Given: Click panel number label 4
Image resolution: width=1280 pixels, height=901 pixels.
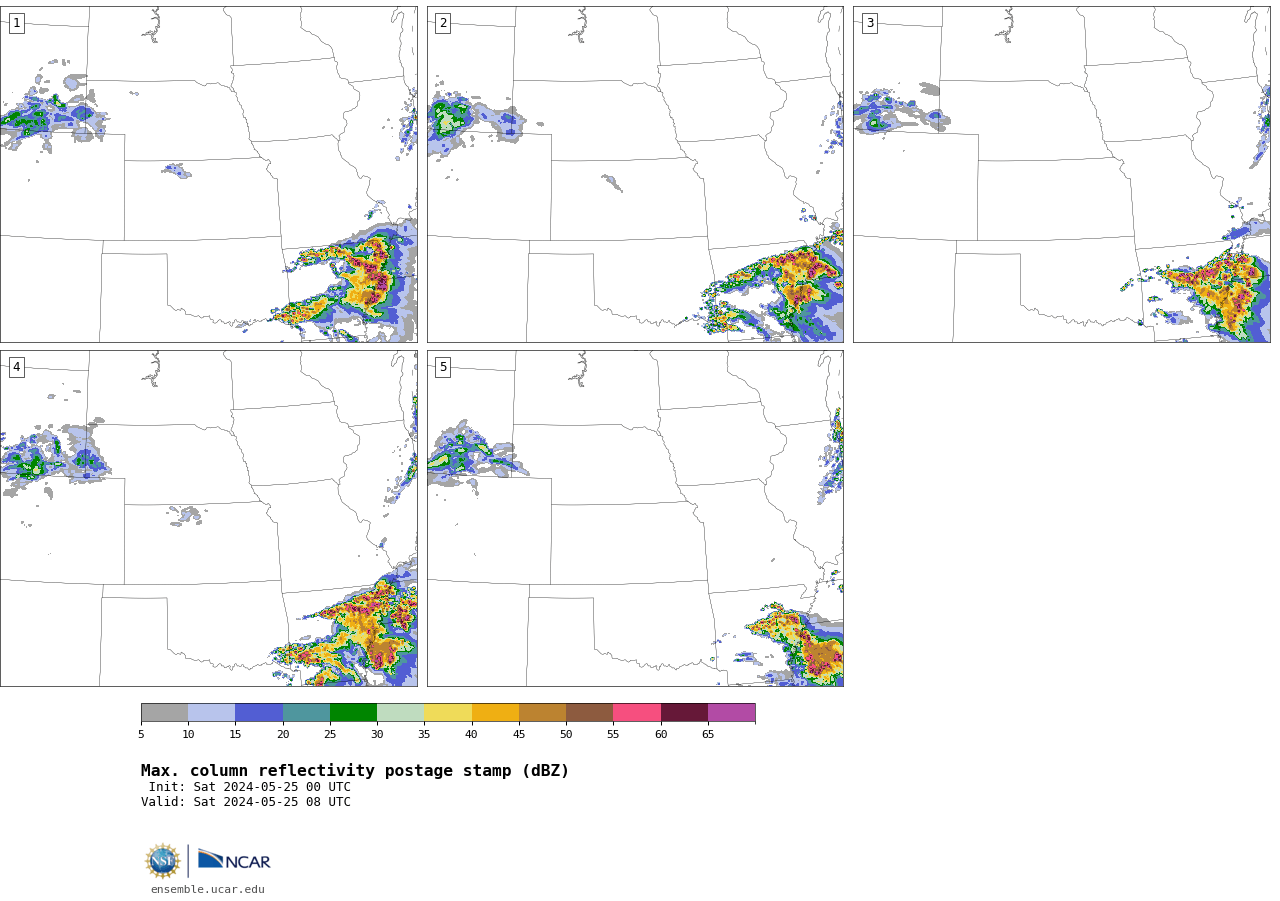Looking at the screenshot, I should pyautogui.click(x=16, y=367).
